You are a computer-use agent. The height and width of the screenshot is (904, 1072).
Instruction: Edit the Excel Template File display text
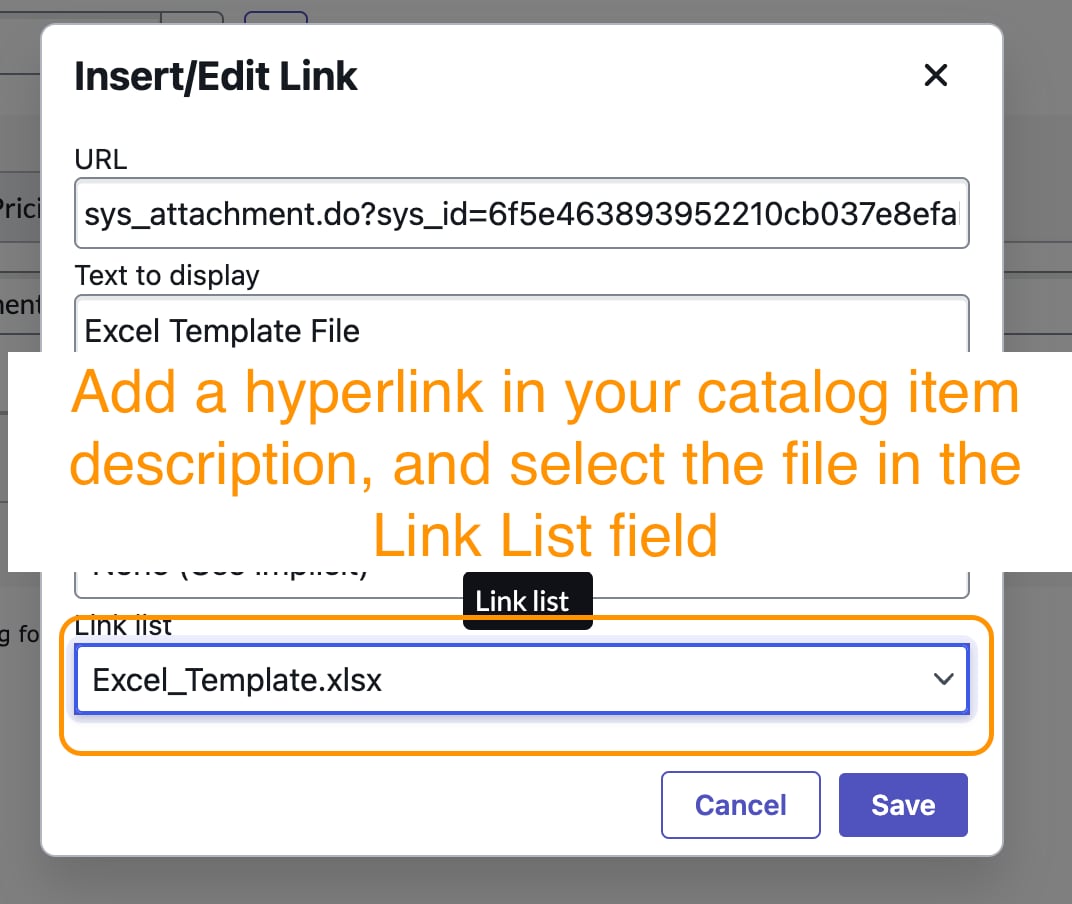click(521, 329)
